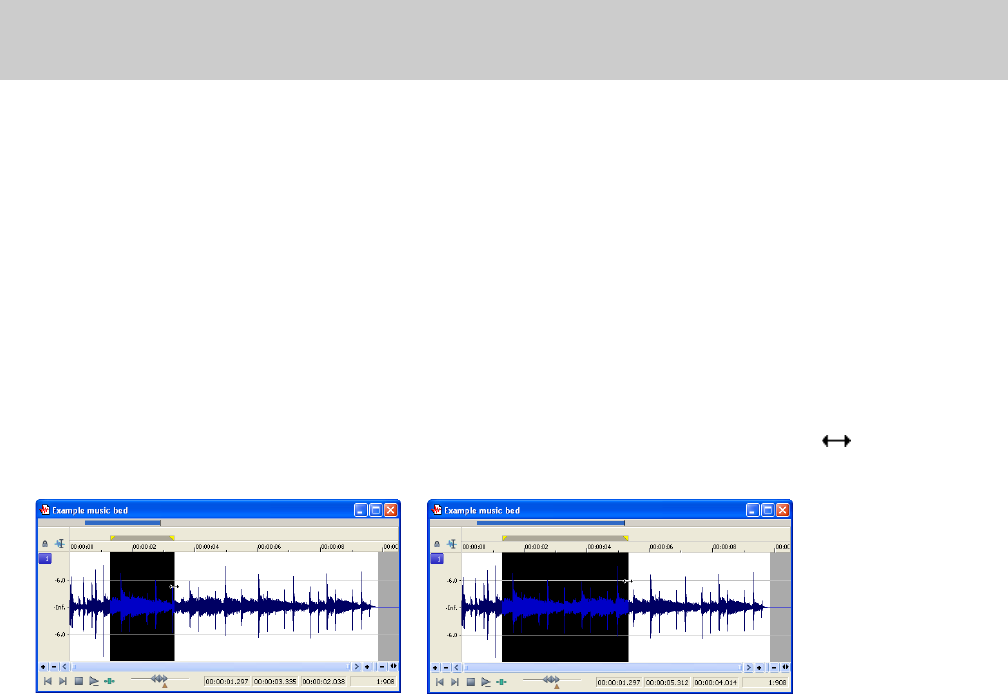Click the level zoom out minus in left window

[x=54, y=666]
